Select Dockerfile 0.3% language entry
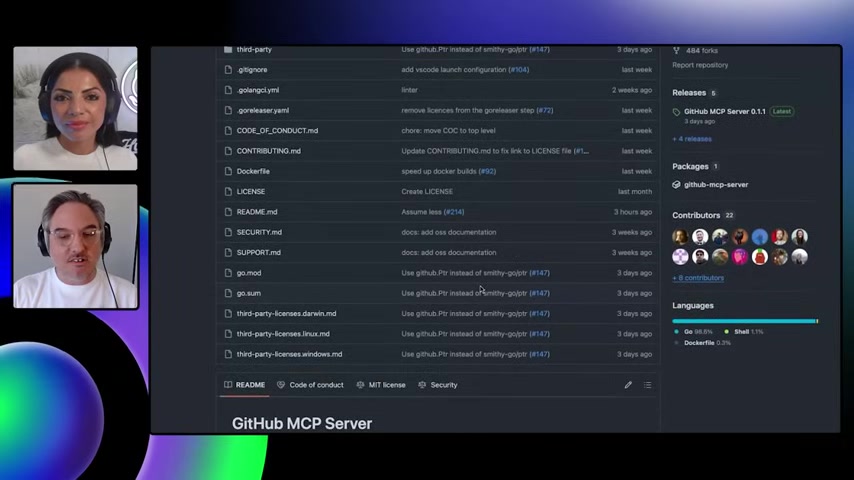 [703, 343]
